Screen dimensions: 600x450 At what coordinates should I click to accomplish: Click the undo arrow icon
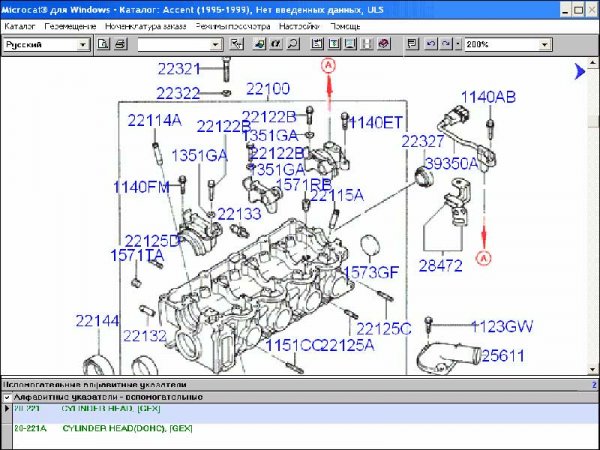point(431,45)
